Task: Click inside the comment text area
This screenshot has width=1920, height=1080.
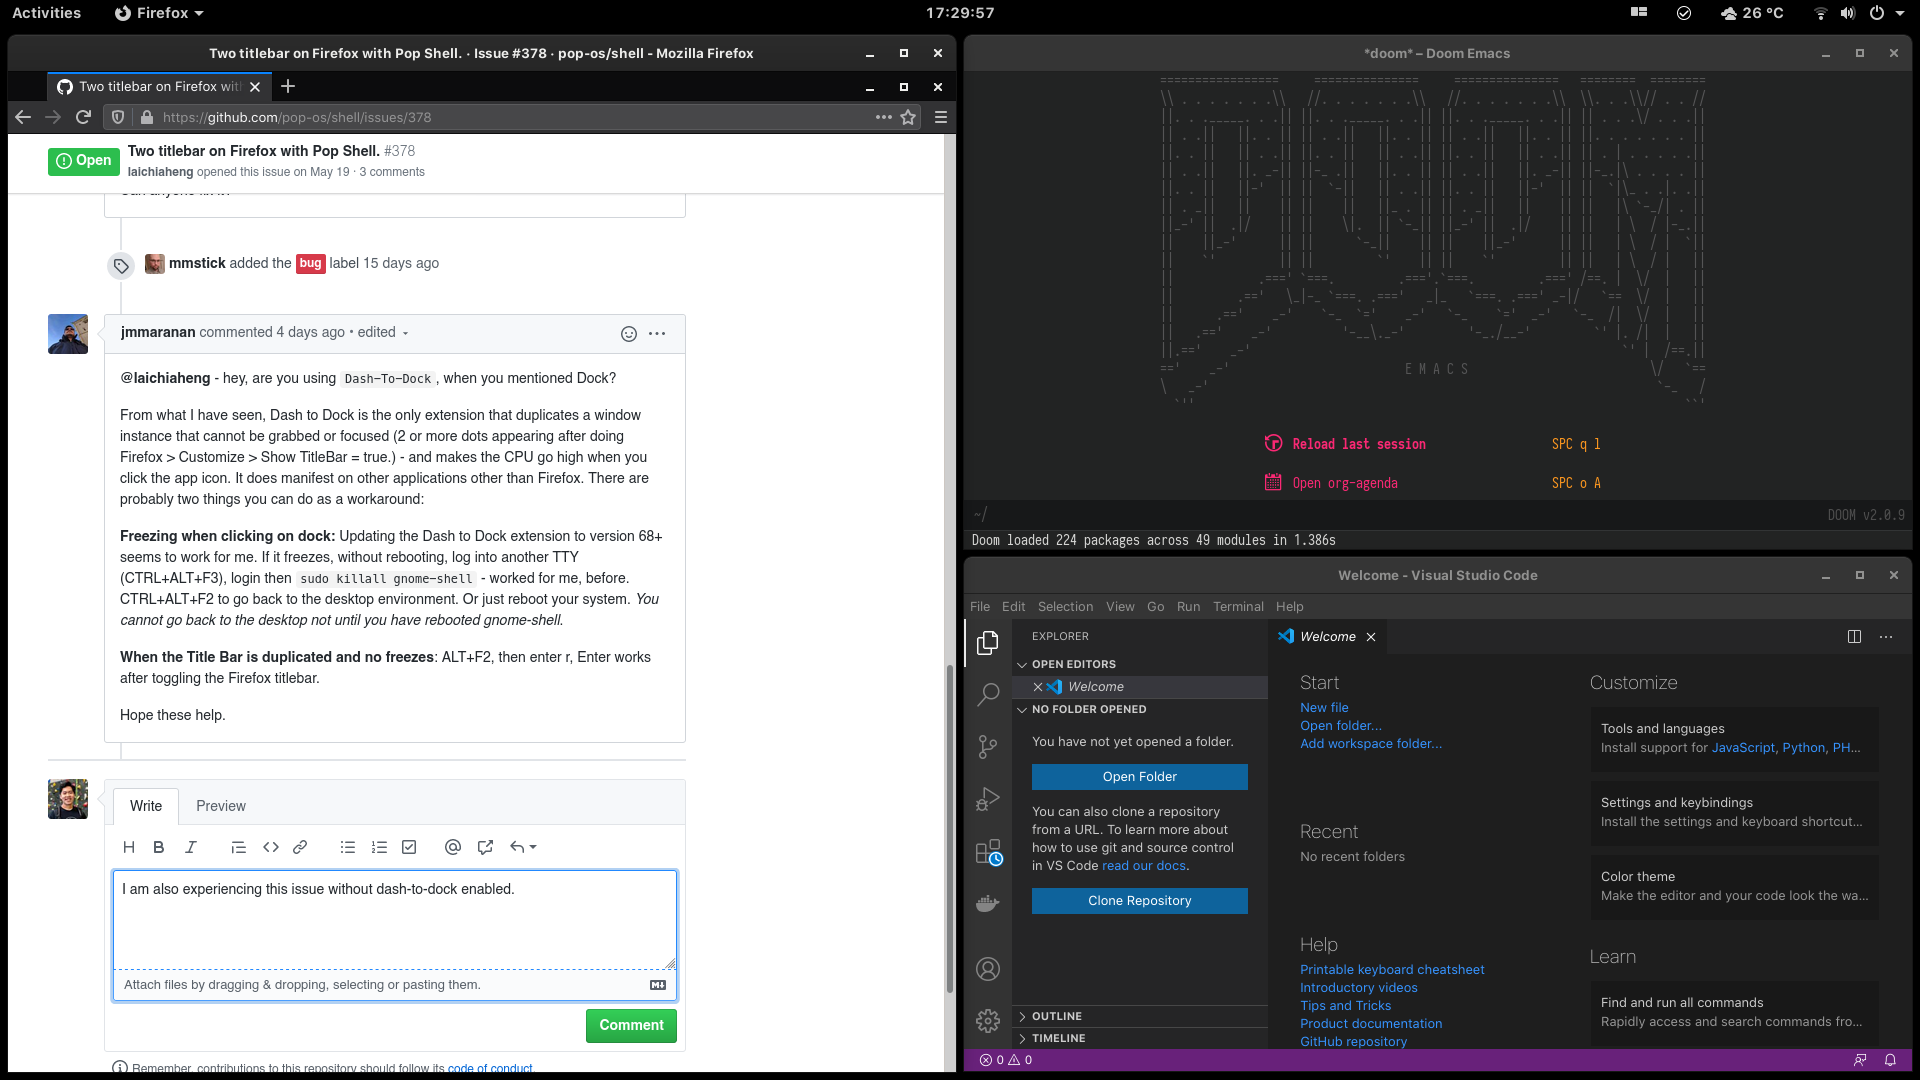Action: (x=395, y=919)
